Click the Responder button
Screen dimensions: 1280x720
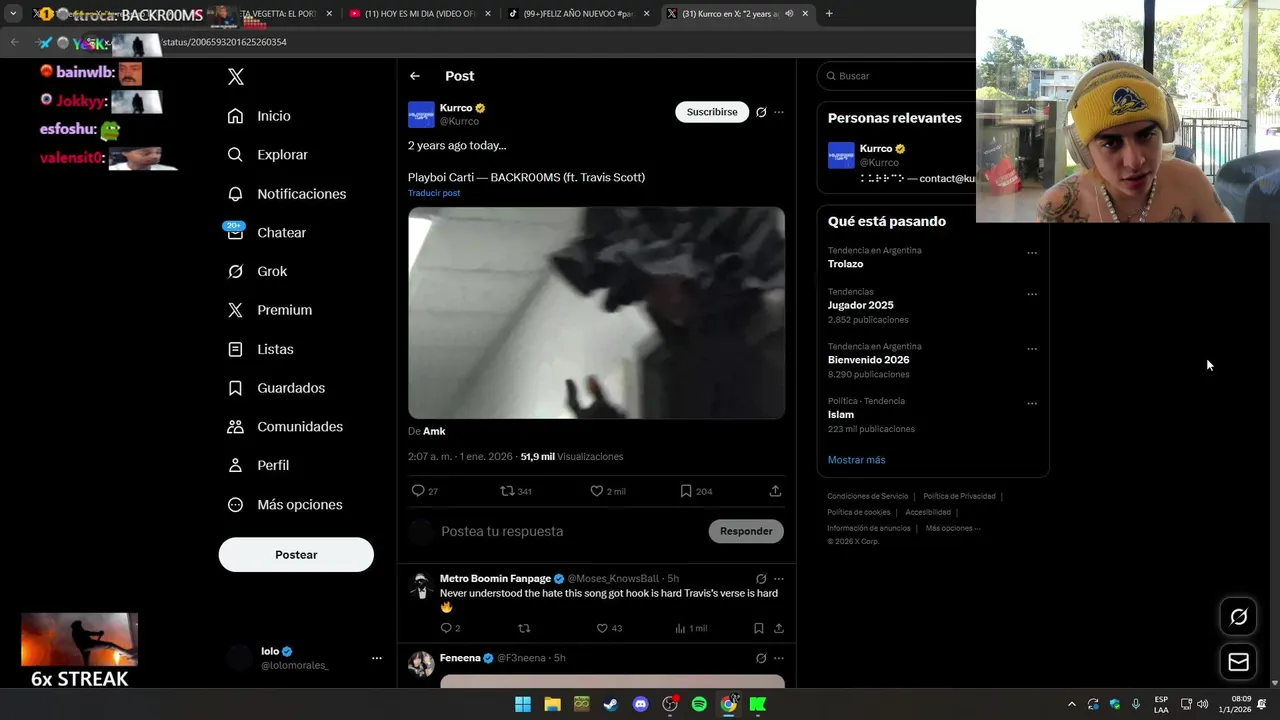(x=746, y=531)
